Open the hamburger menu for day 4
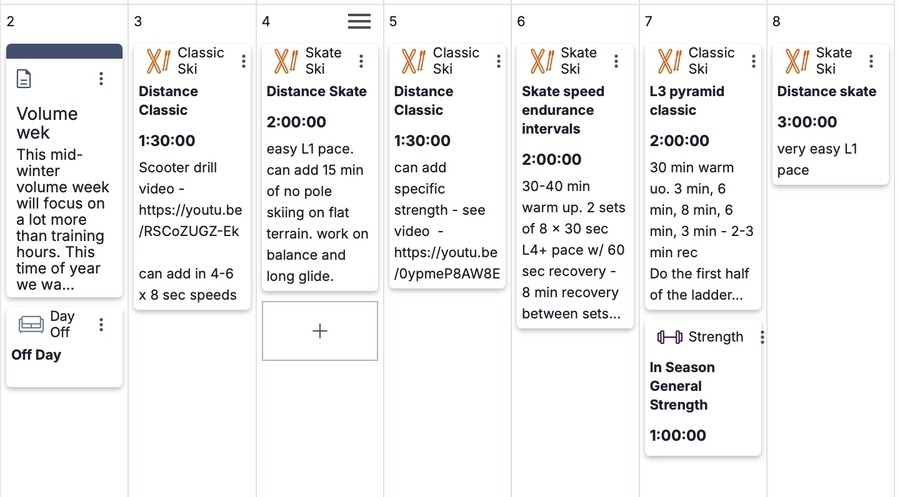 point(359,21)
